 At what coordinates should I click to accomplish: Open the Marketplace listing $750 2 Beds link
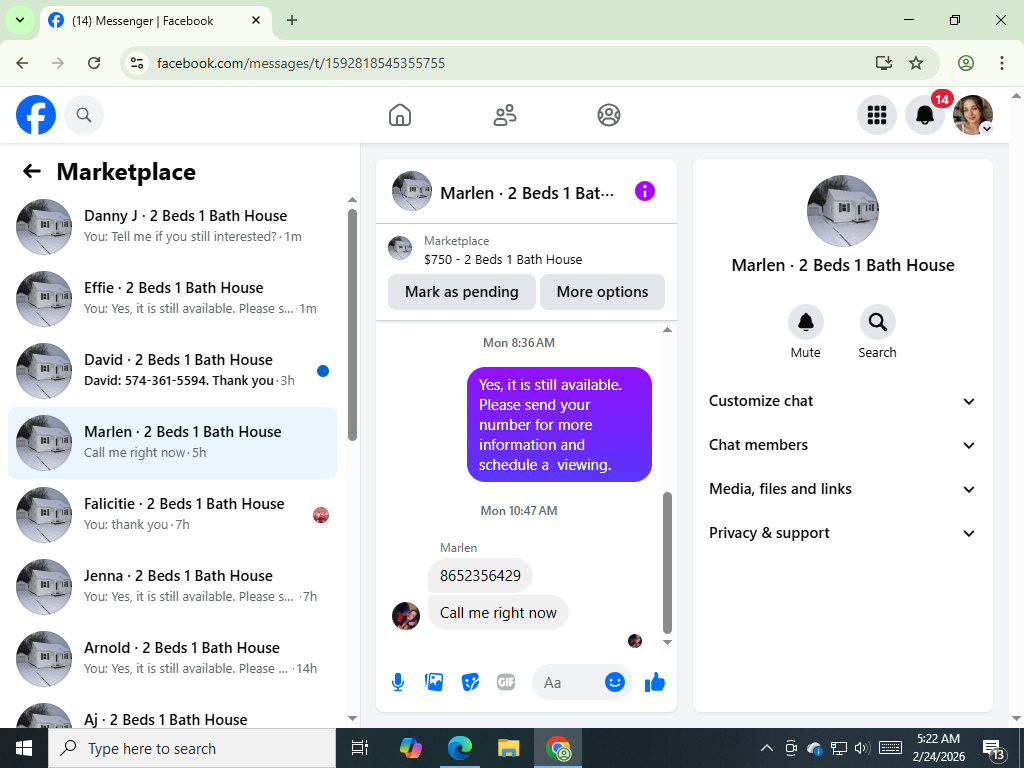pos(502,259)
